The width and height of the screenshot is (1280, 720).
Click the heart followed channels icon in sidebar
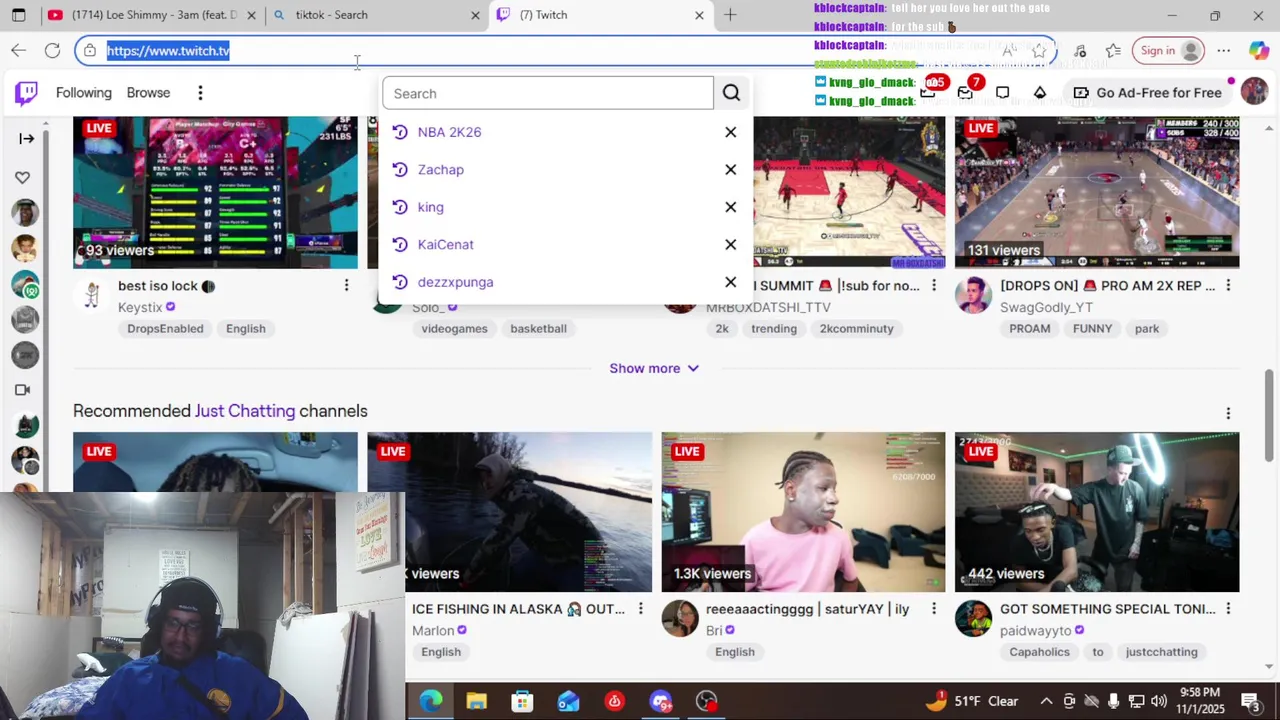[22, 178]
